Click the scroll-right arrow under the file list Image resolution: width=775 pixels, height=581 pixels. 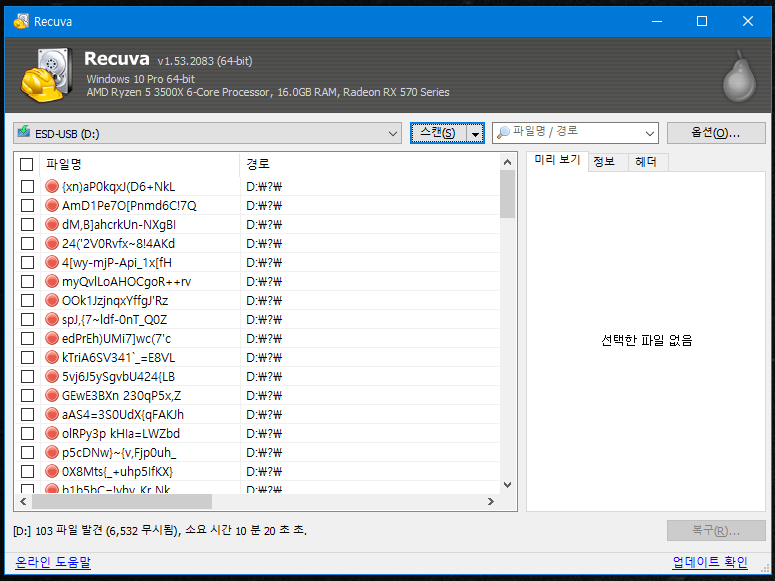point(491,501)
